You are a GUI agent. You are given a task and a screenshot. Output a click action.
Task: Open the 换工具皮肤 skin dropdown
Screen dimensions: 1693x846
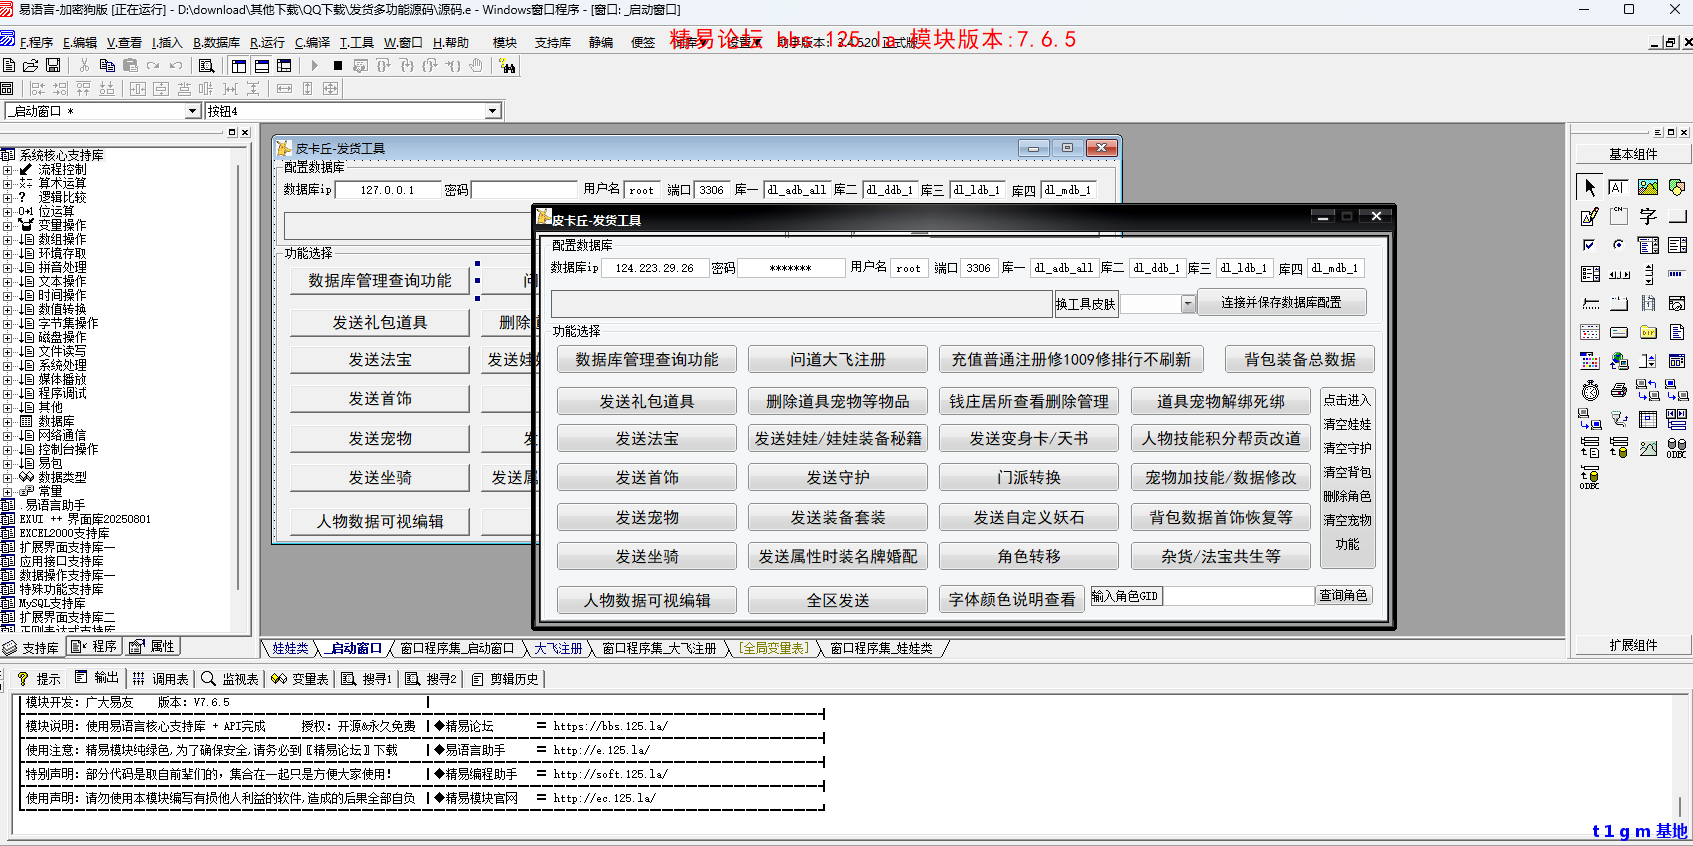click(x=1188, y=304)
